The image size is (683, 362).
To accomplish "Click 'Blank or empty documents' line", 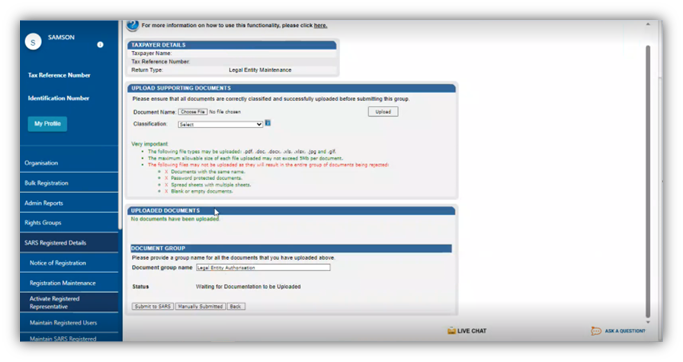I will pos(202,191).
